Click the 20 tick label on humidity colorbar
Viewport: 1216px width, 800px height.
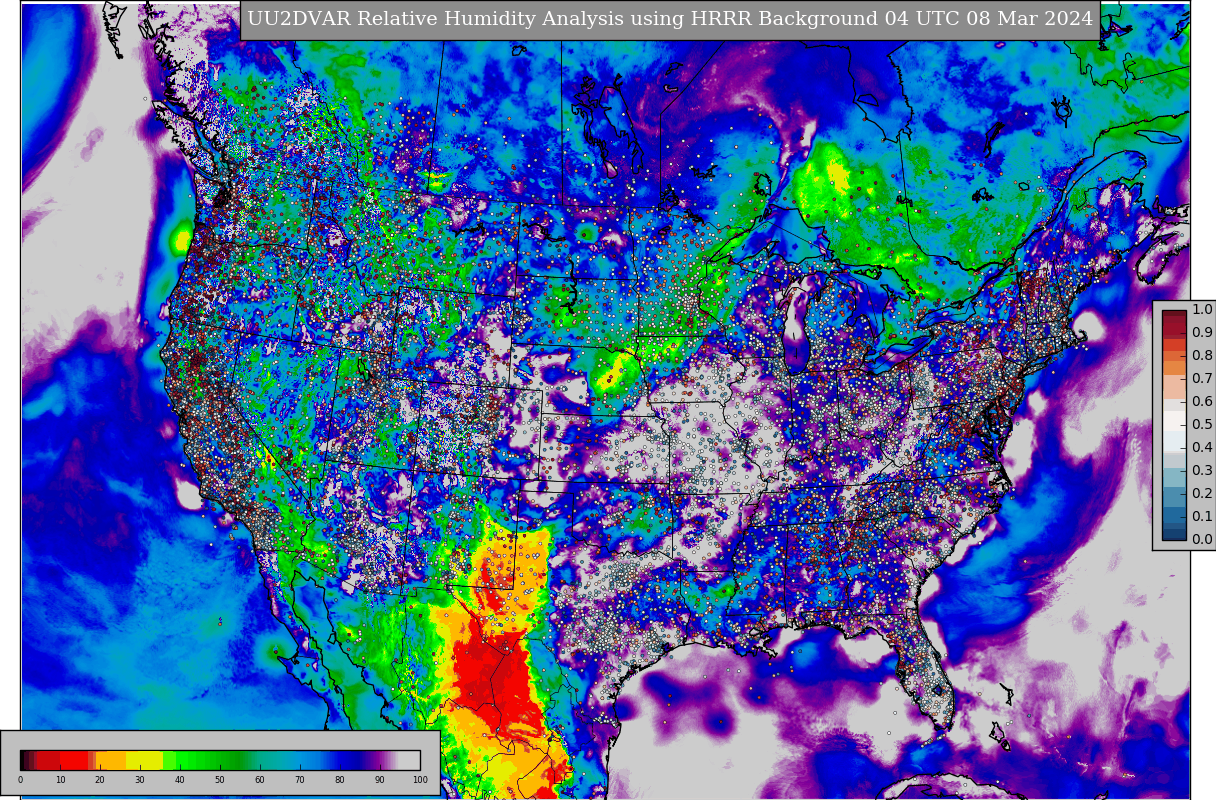point(100,780)
